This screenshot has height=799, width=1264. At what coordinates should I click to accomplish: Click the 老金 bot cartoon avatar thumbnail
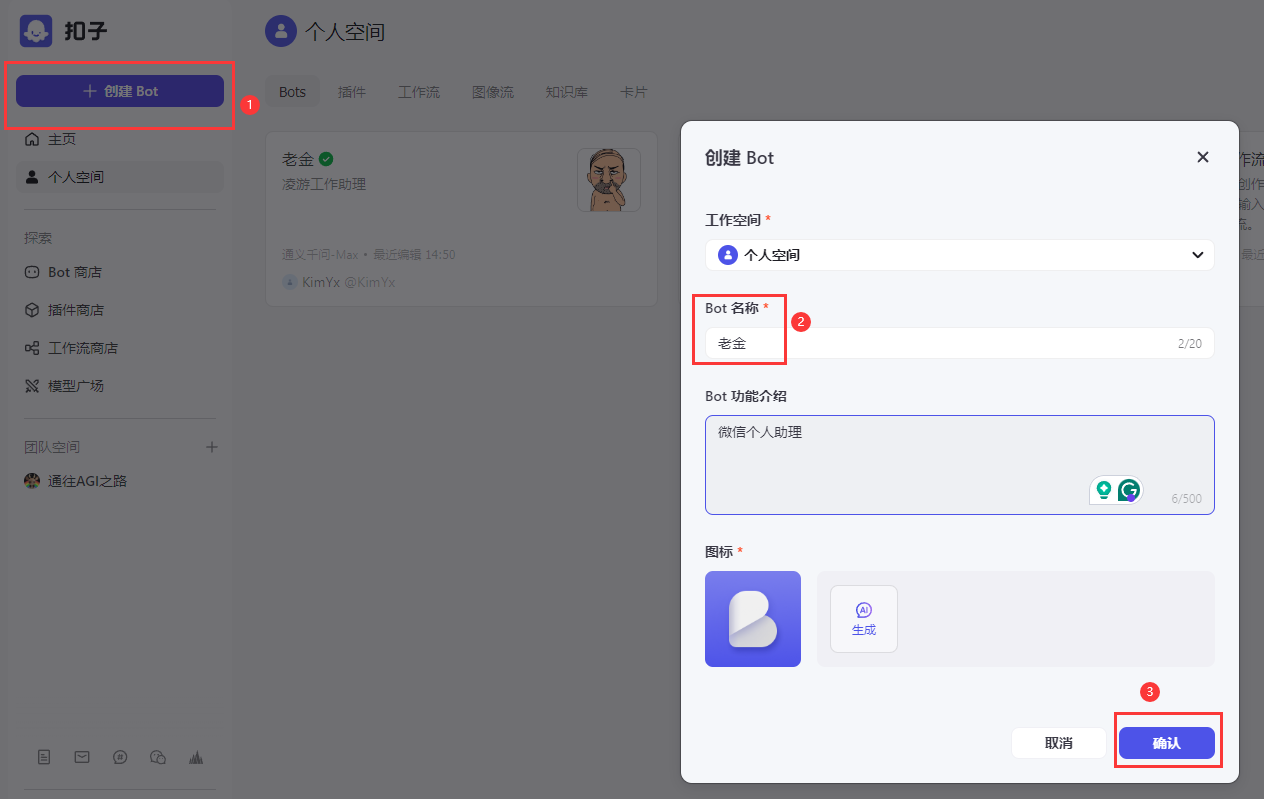coord(609,180)
